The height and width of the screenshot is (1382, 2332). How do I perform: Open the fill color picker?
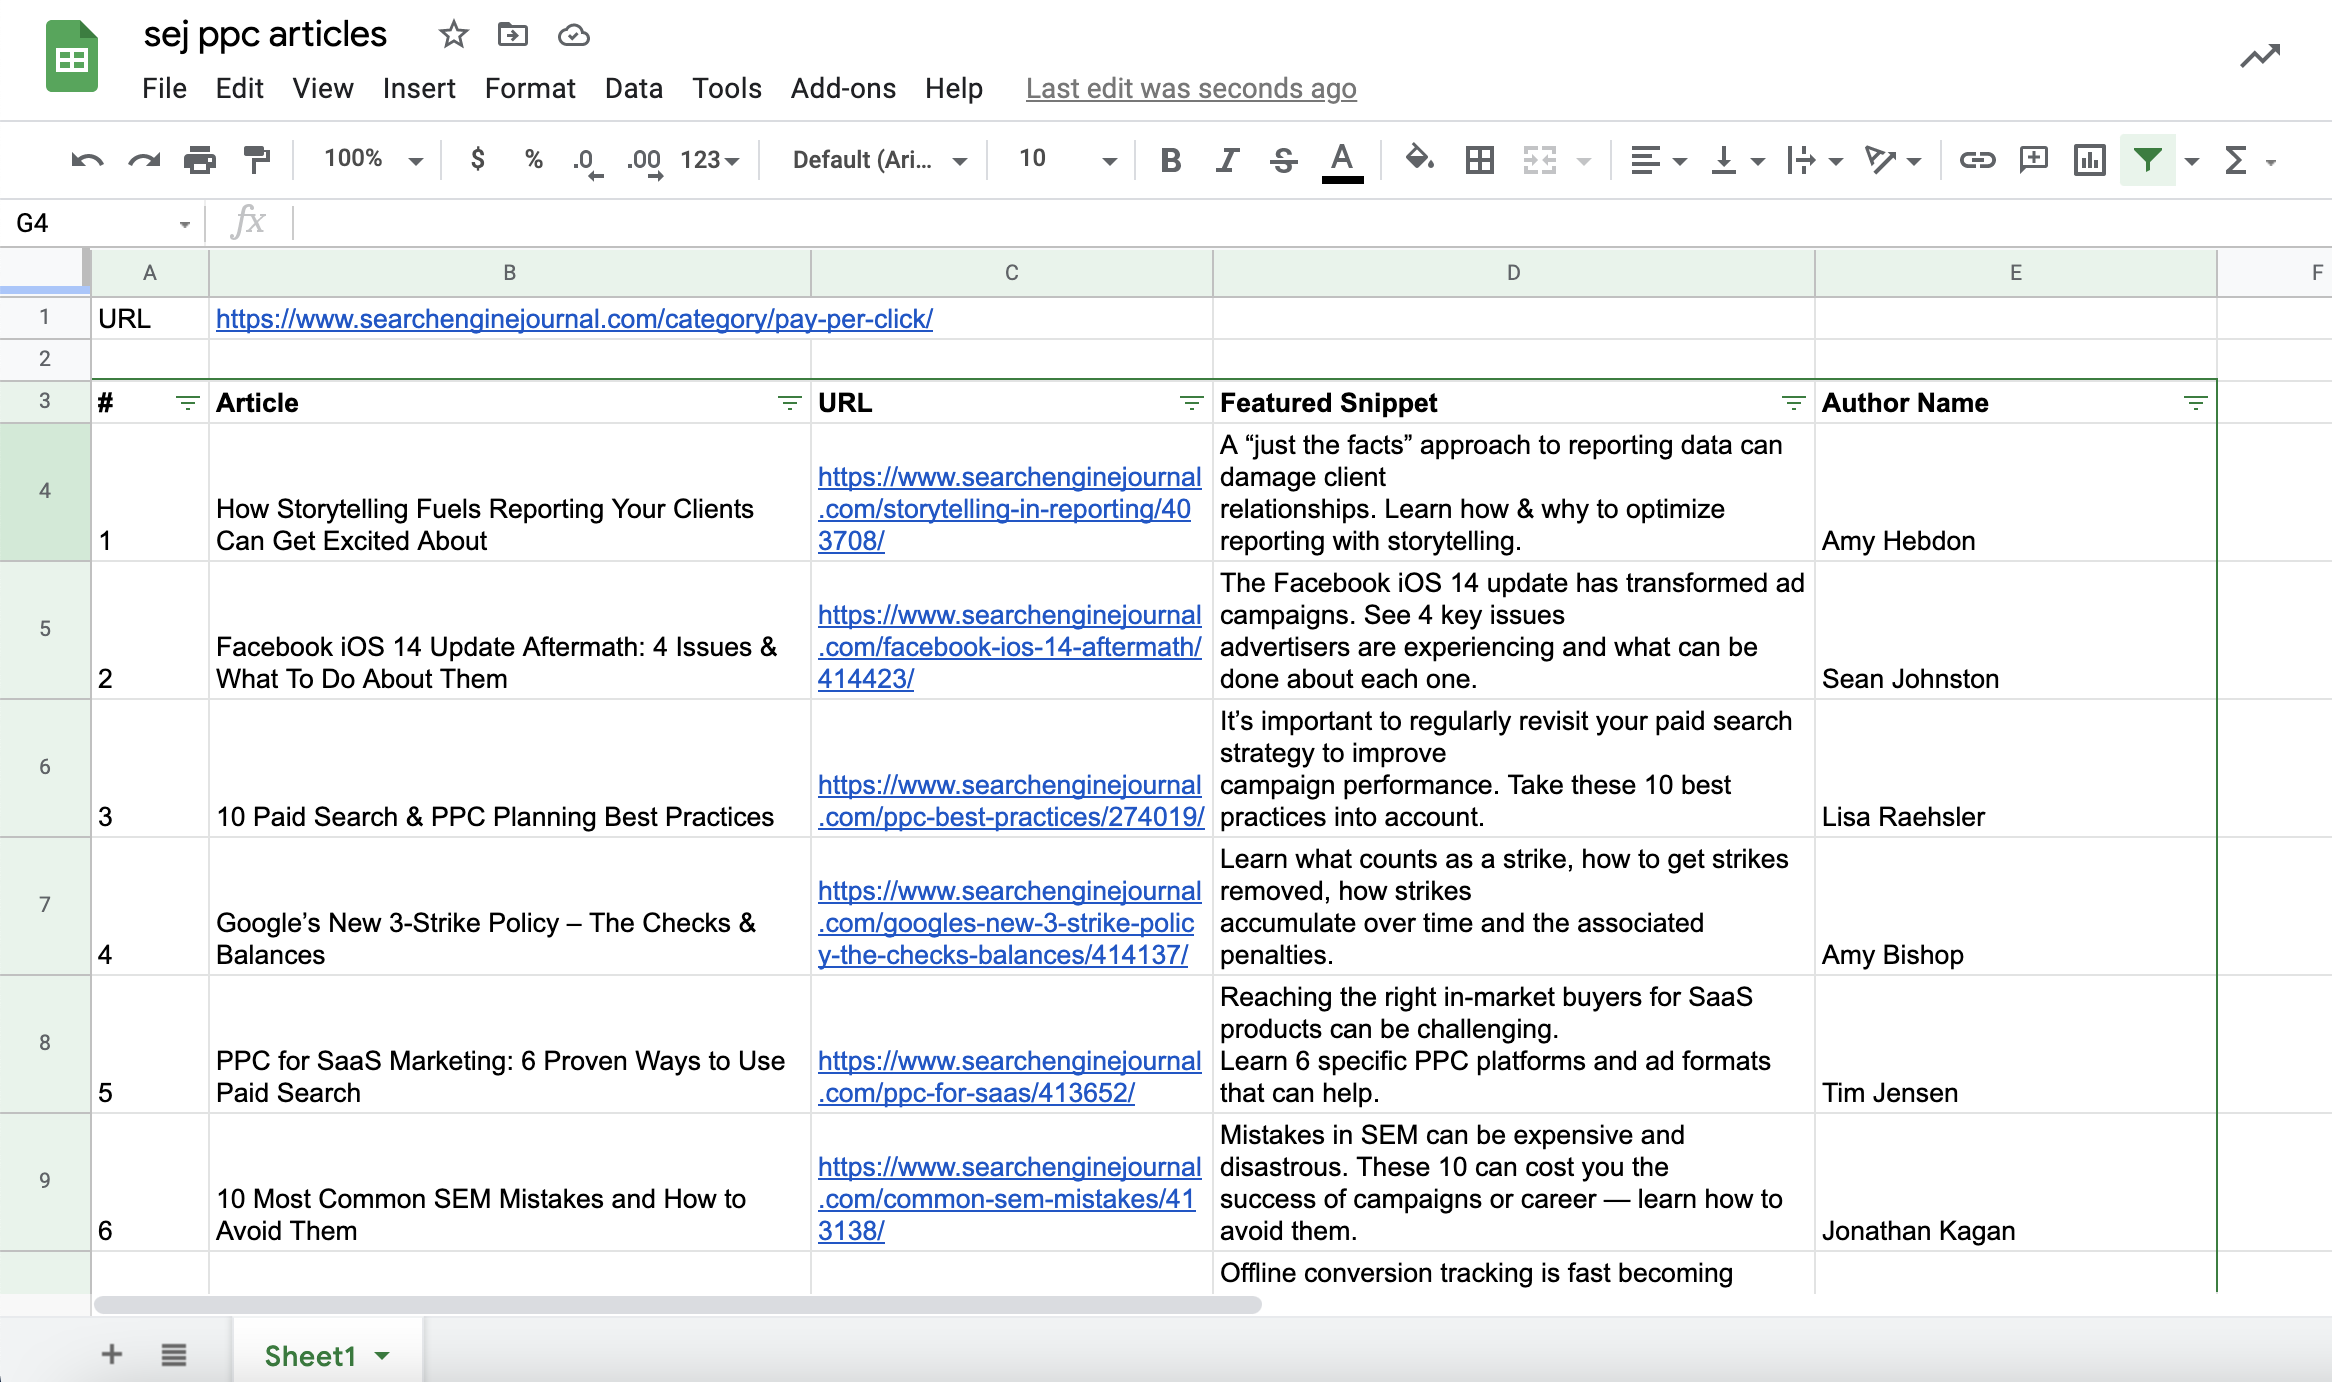(x=1419, y=159)
